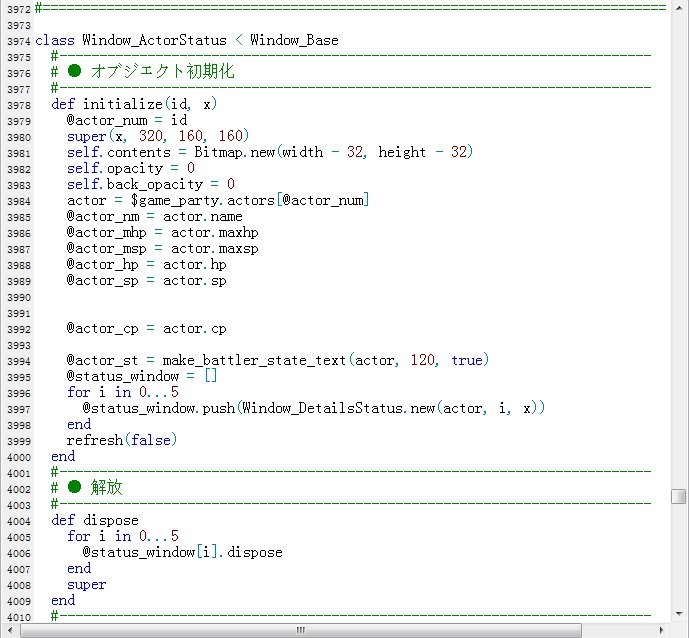Click the horizontal scrollbar left arrow
689x638 pixels.
click(x=10, y=630)
